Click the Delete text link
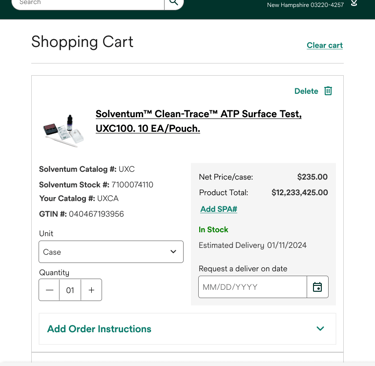This screenshot has width=375, height=366. [306, 91]
